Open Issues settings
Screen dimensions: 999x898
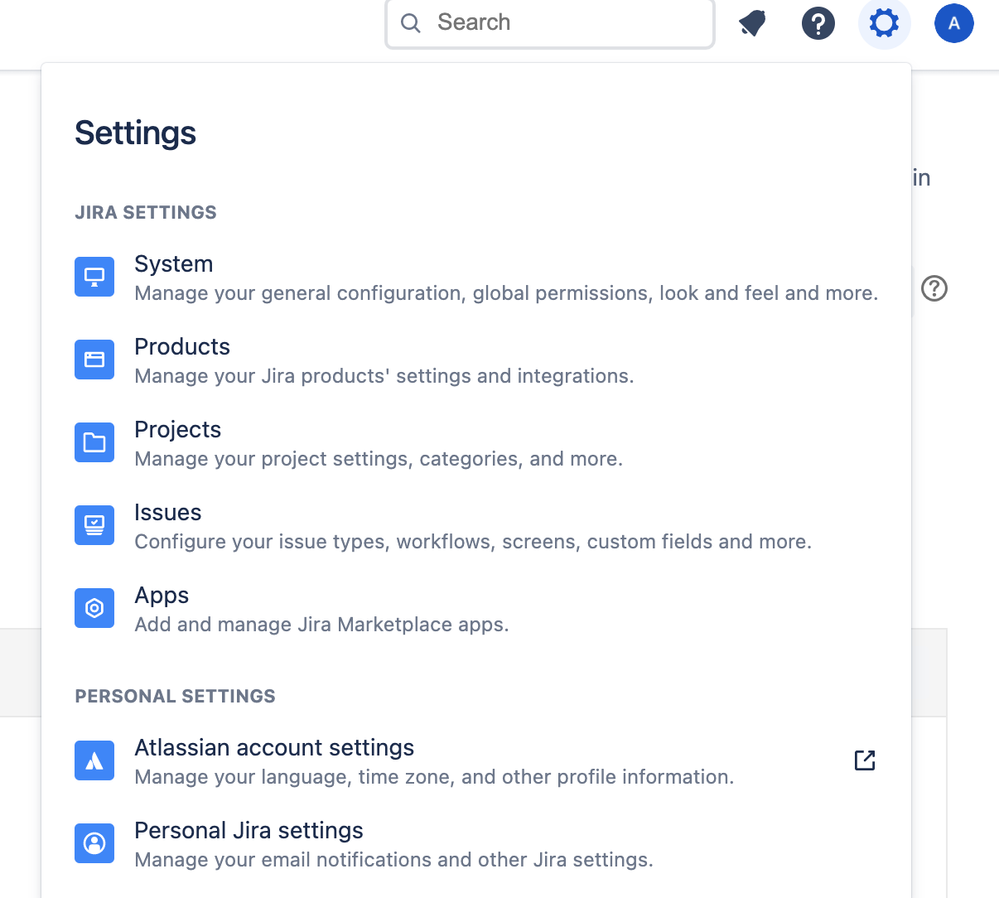477,526
